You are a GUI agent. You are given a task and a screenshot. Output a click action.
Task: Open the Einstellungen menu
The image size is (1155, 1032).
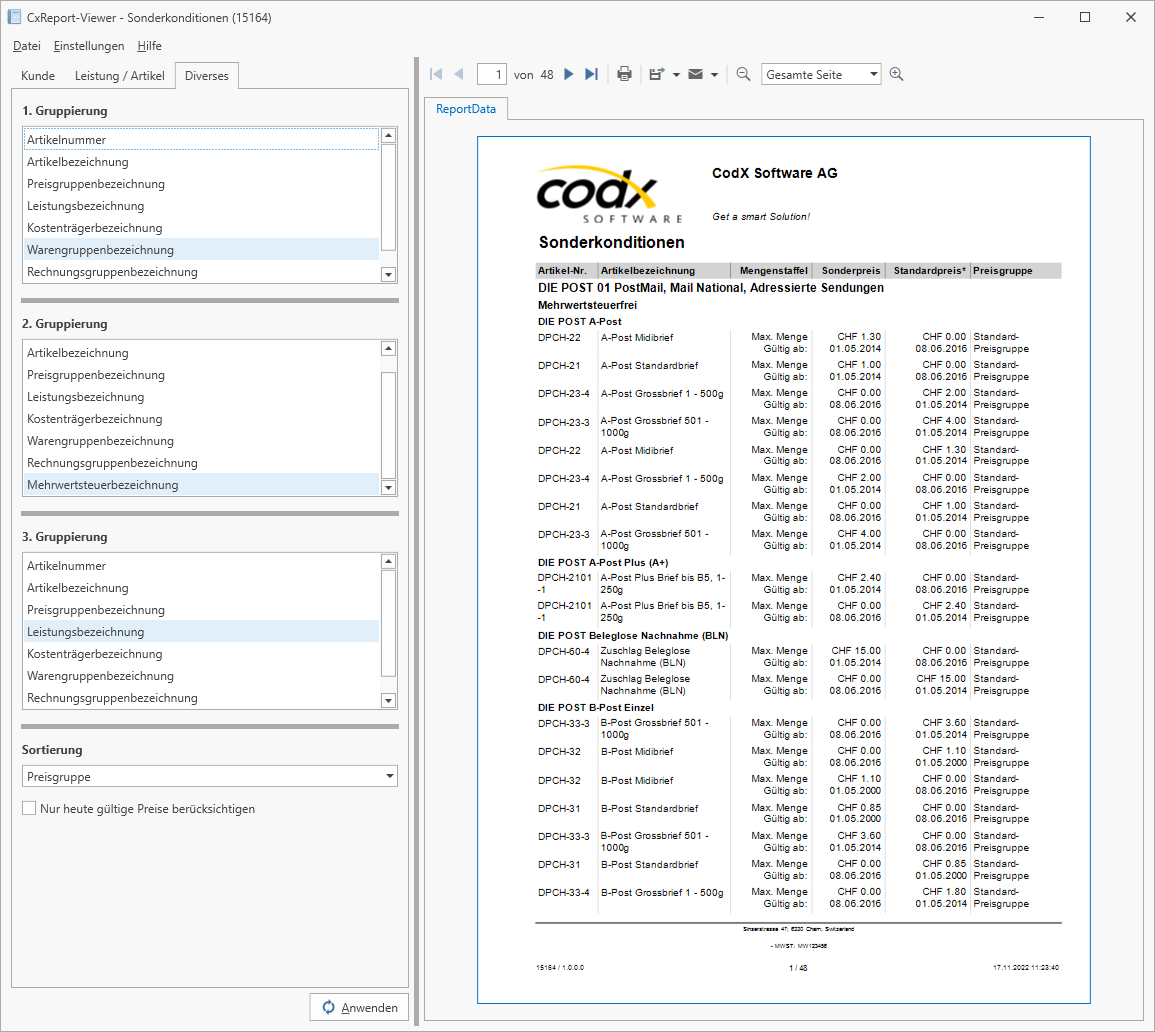[x=89, y=46]
